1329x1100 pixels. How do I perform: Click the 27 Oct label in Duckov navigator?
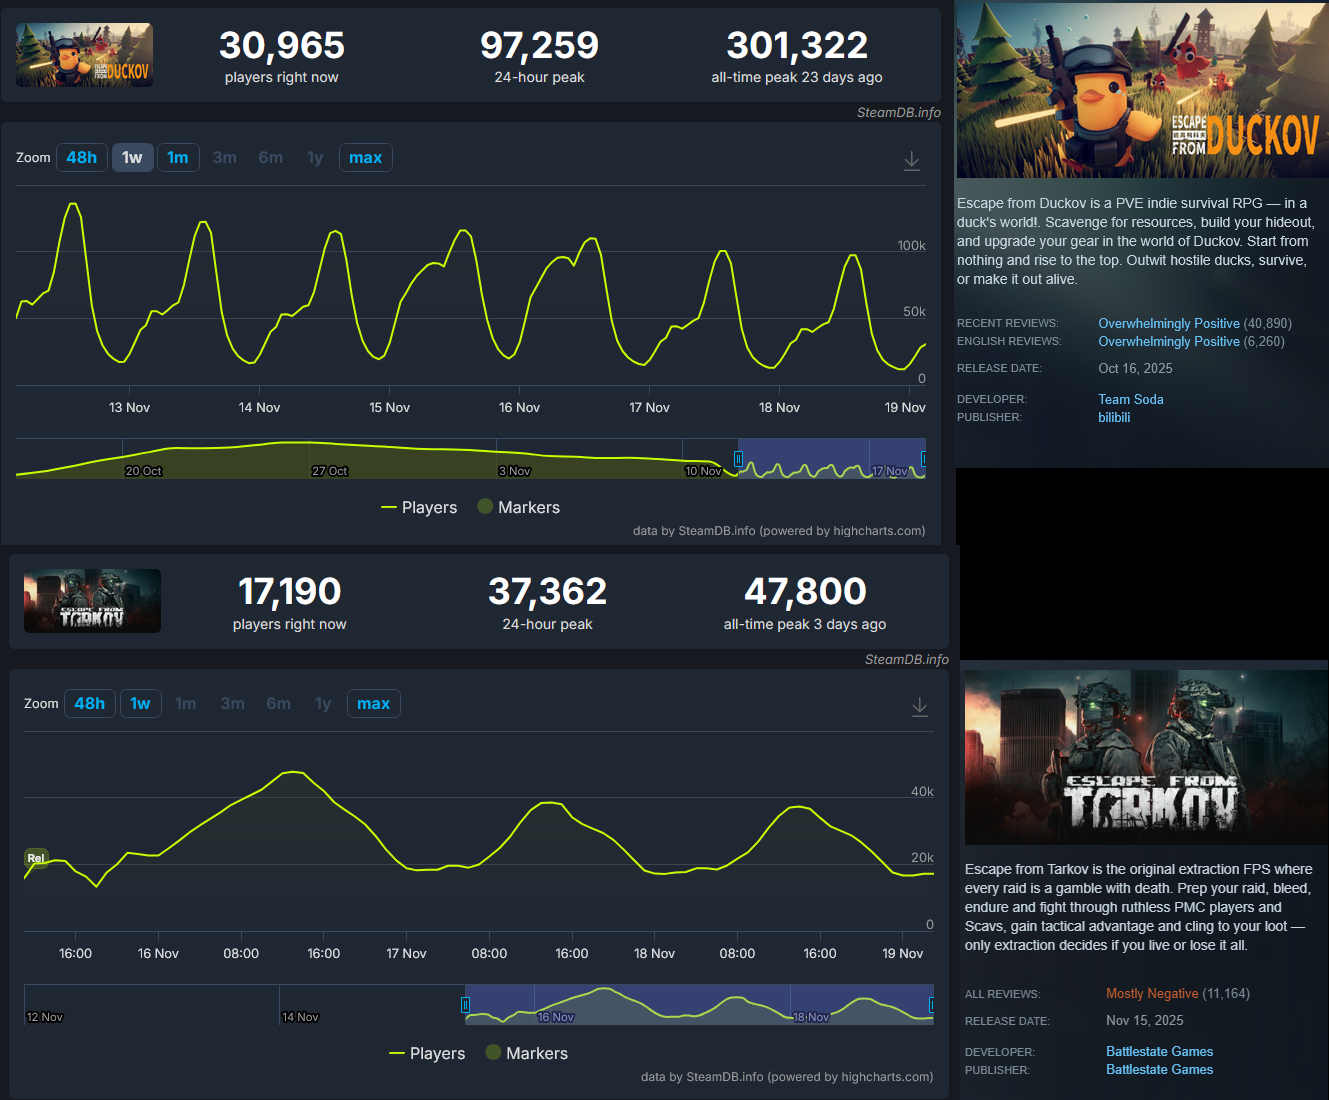tap(330, 471)
